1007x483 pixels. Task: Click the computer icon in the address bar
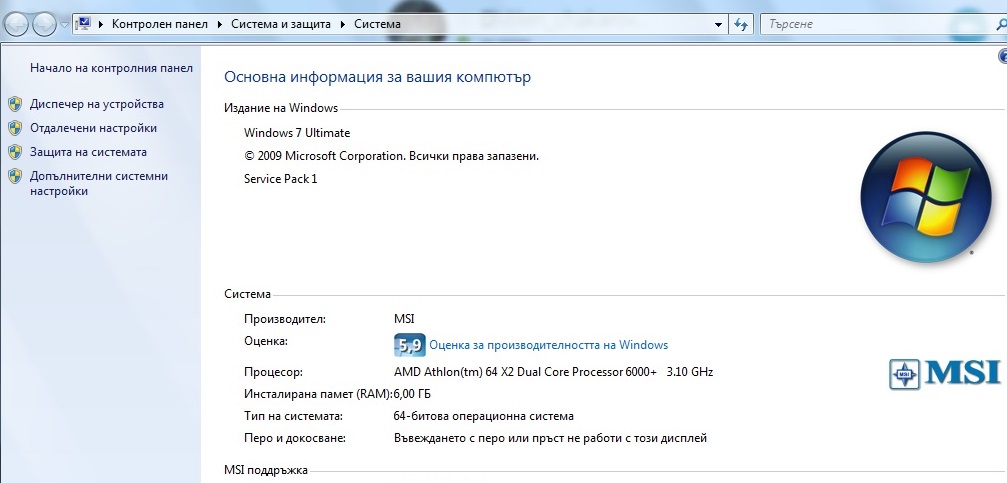click(x=83, y=24)
